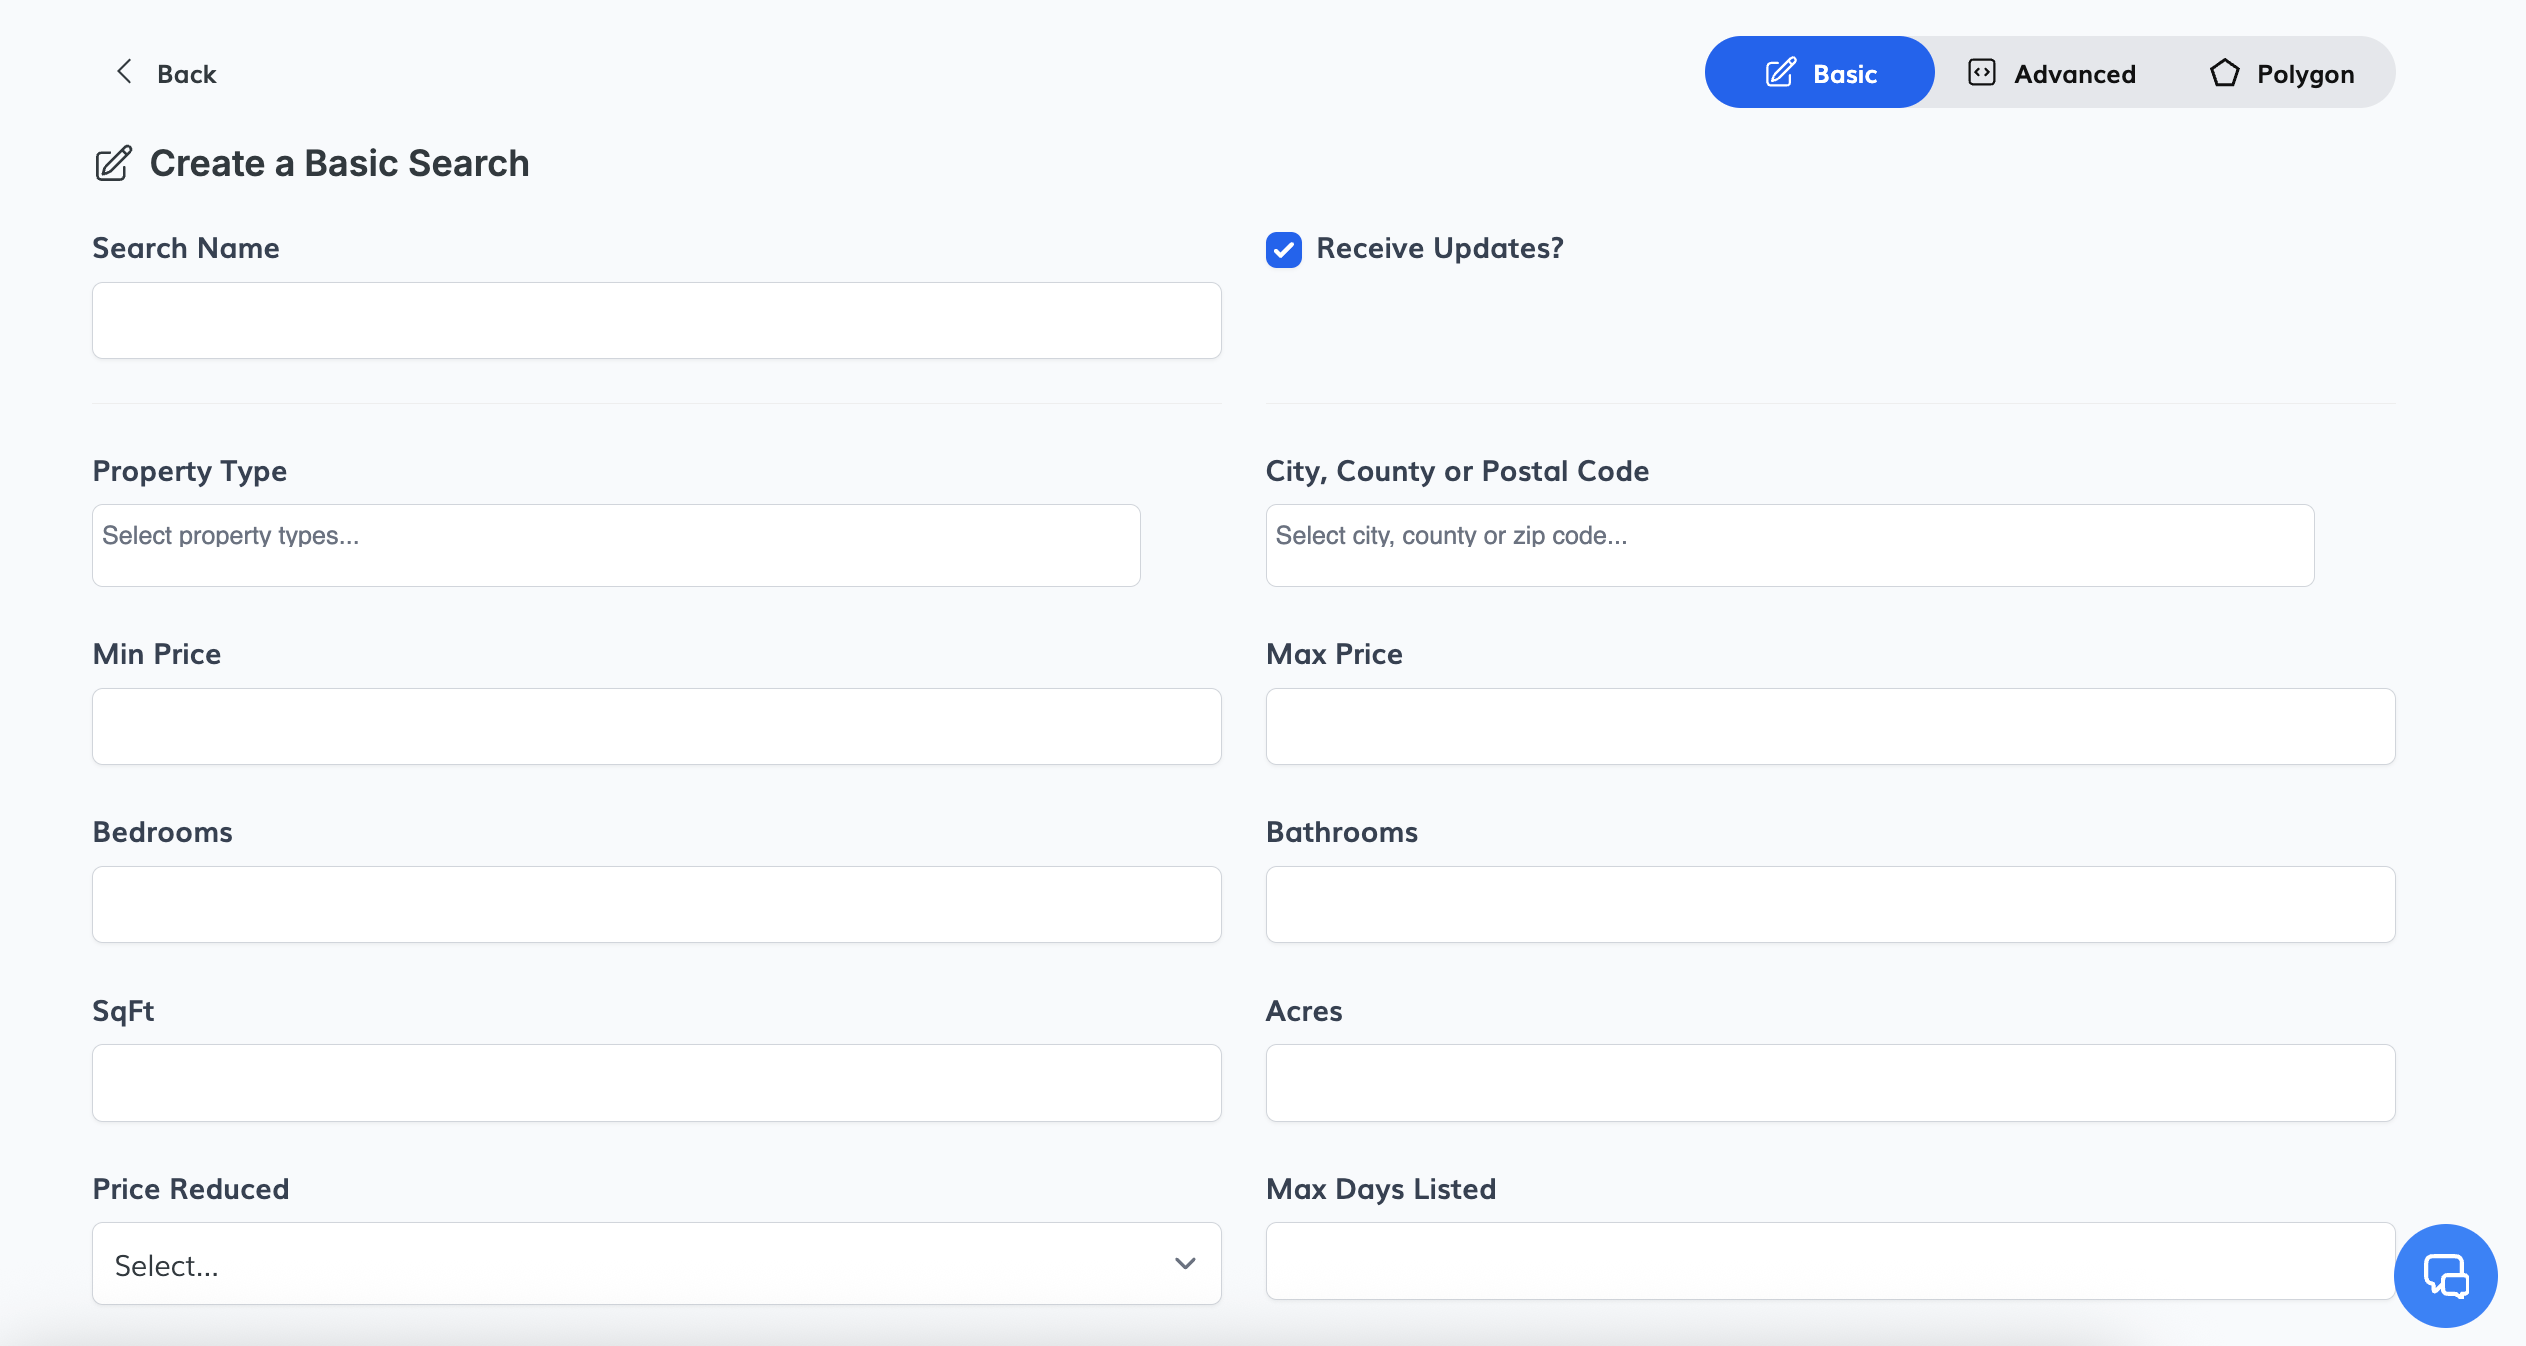This screenshot has width=2526, height=1346.
Task: Click the pentagon icon beside Polygon
Action: tap(2224, 73)
